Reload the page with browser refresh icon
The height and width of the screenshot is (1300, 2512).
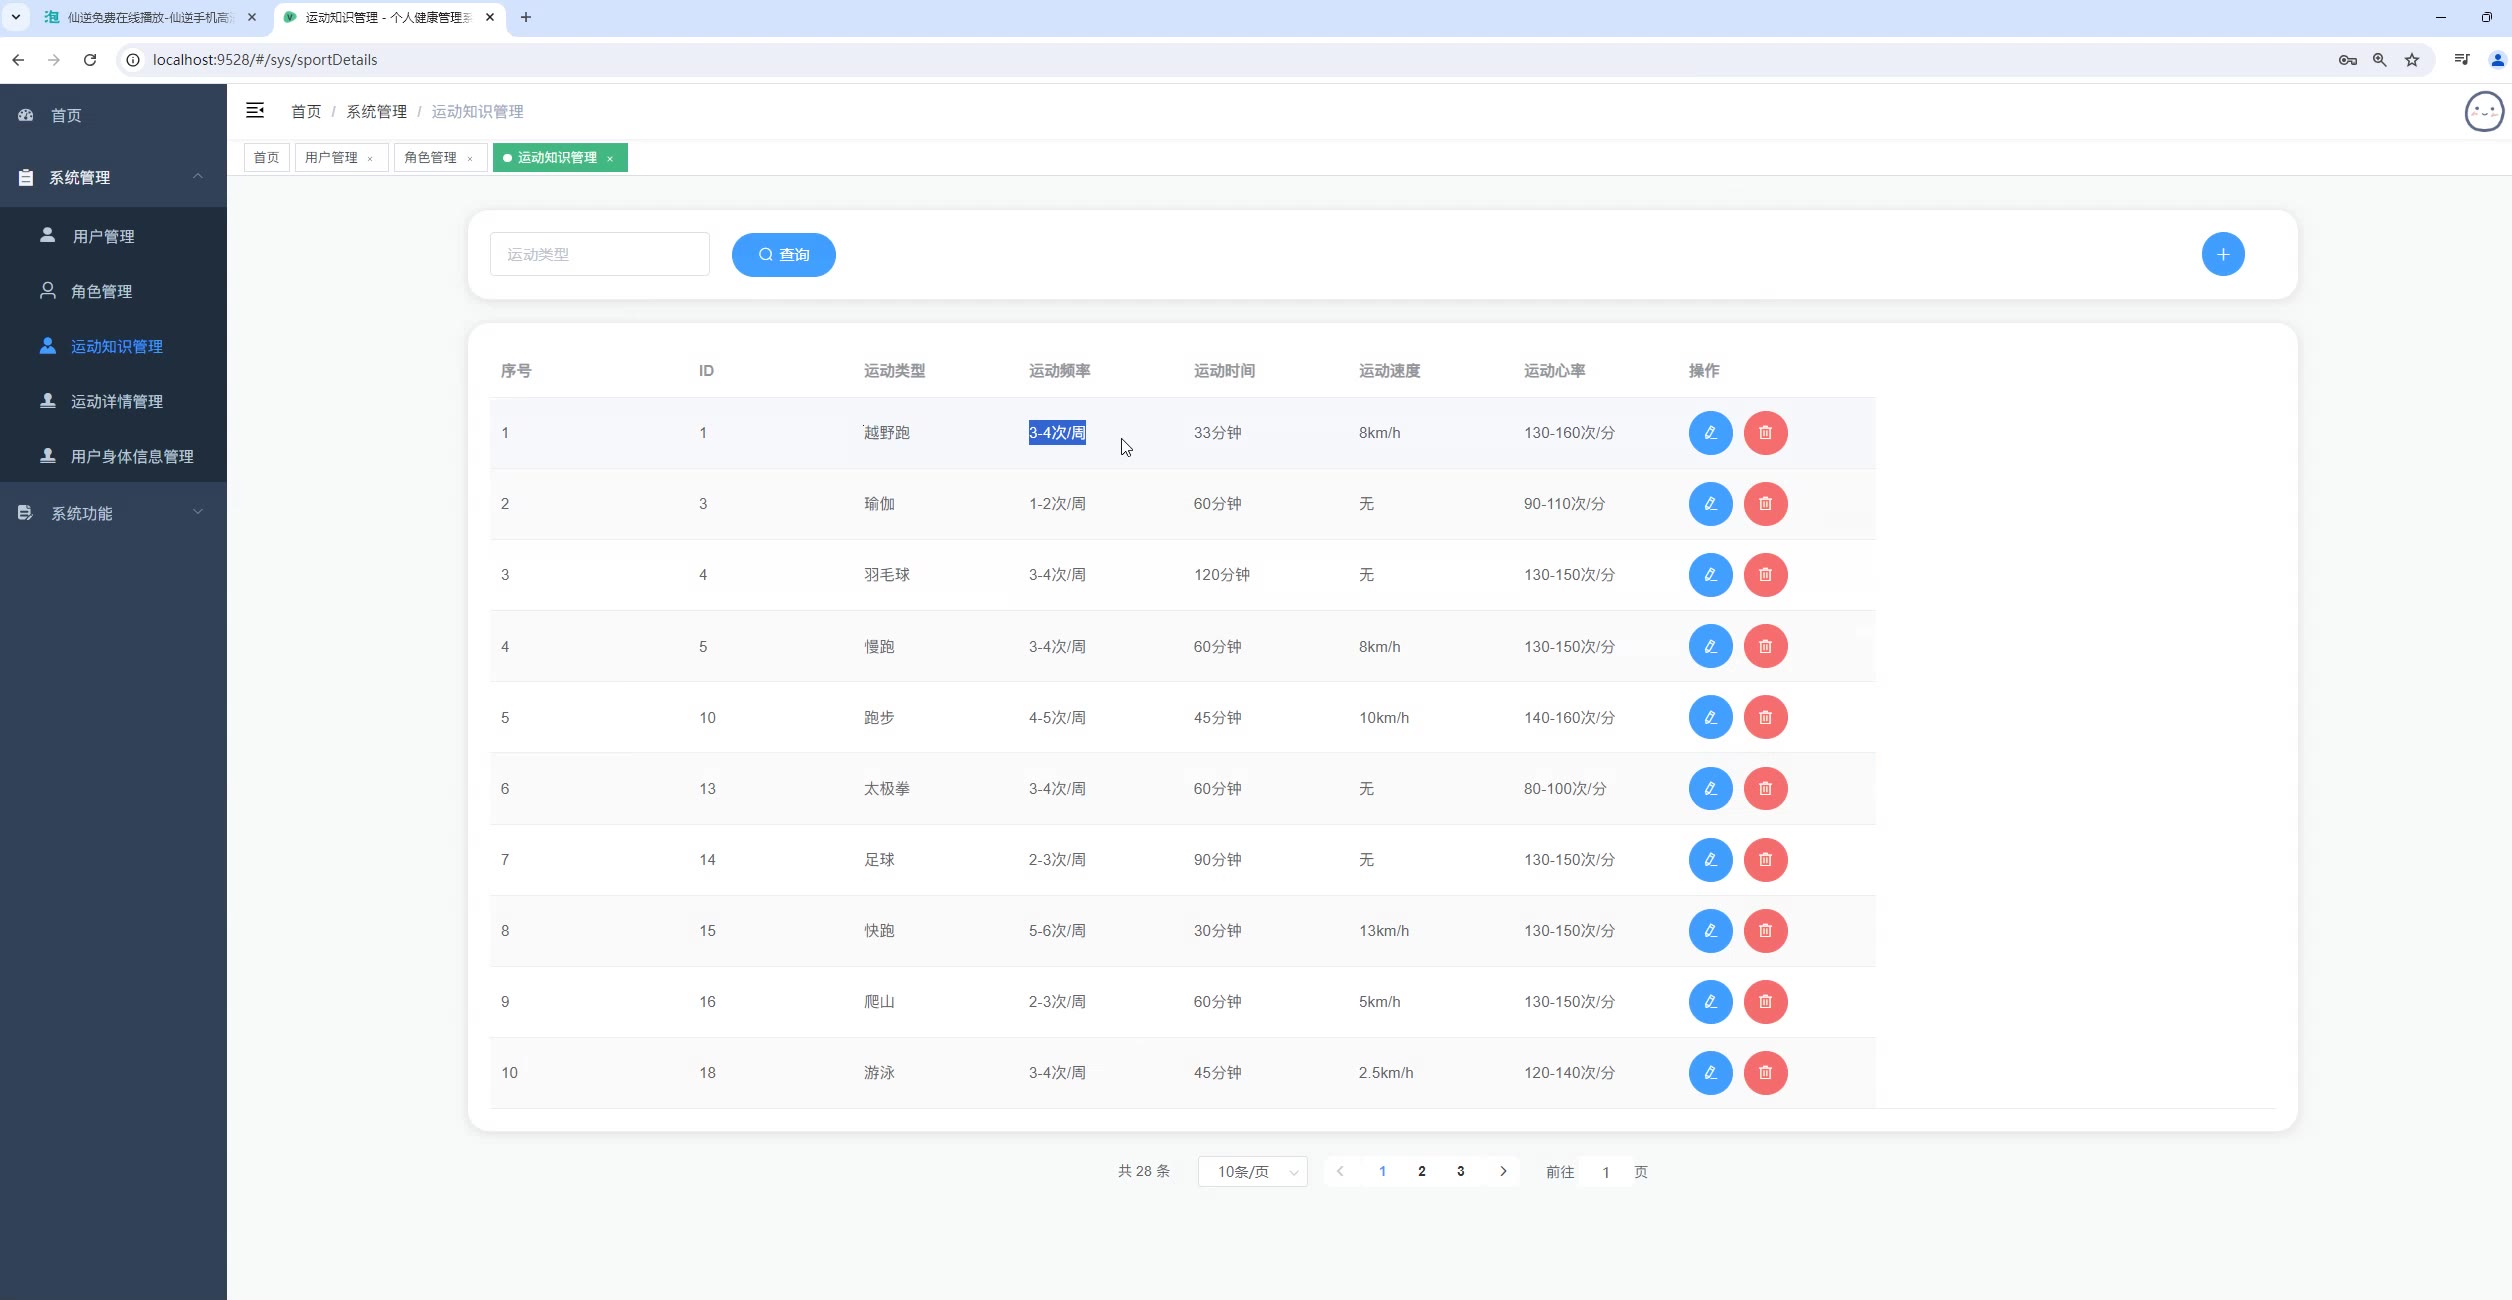[90, 60]
